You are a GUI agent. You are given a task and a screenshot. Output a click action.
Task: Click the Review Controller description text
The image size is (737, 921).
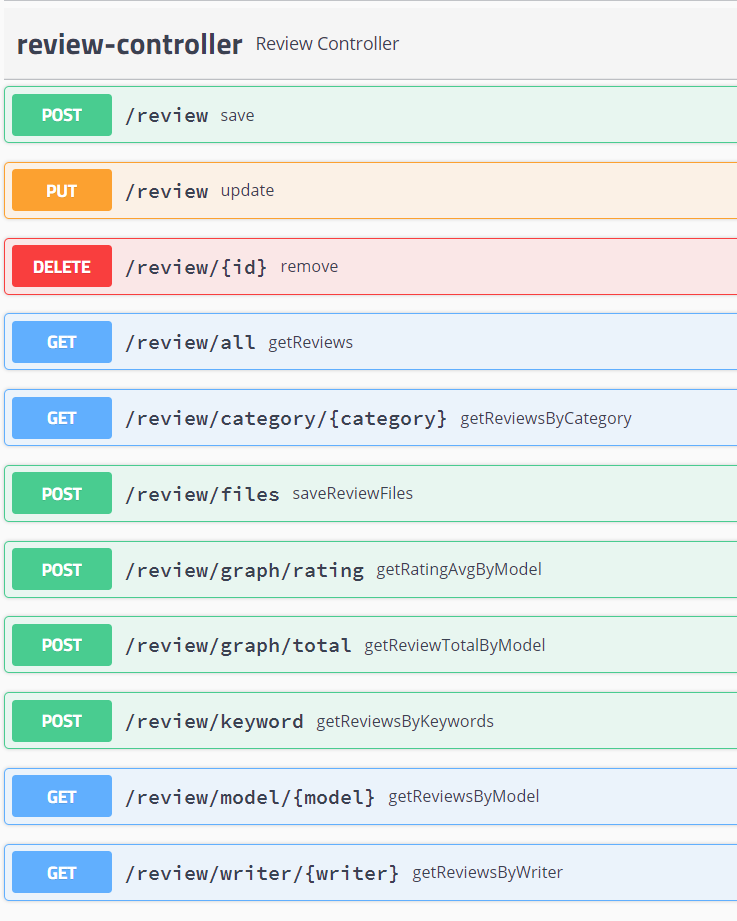point(327,44)
